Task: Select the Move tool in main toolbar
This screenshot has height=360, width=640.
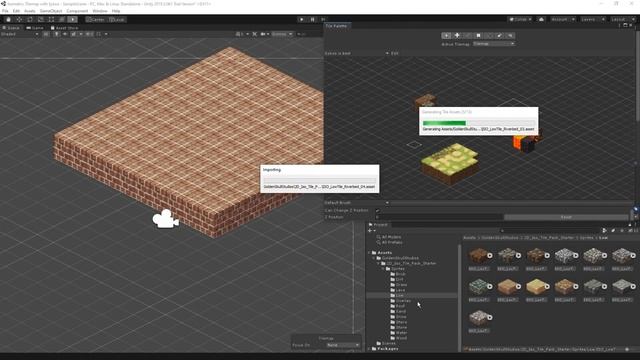Action: (19, 19)
